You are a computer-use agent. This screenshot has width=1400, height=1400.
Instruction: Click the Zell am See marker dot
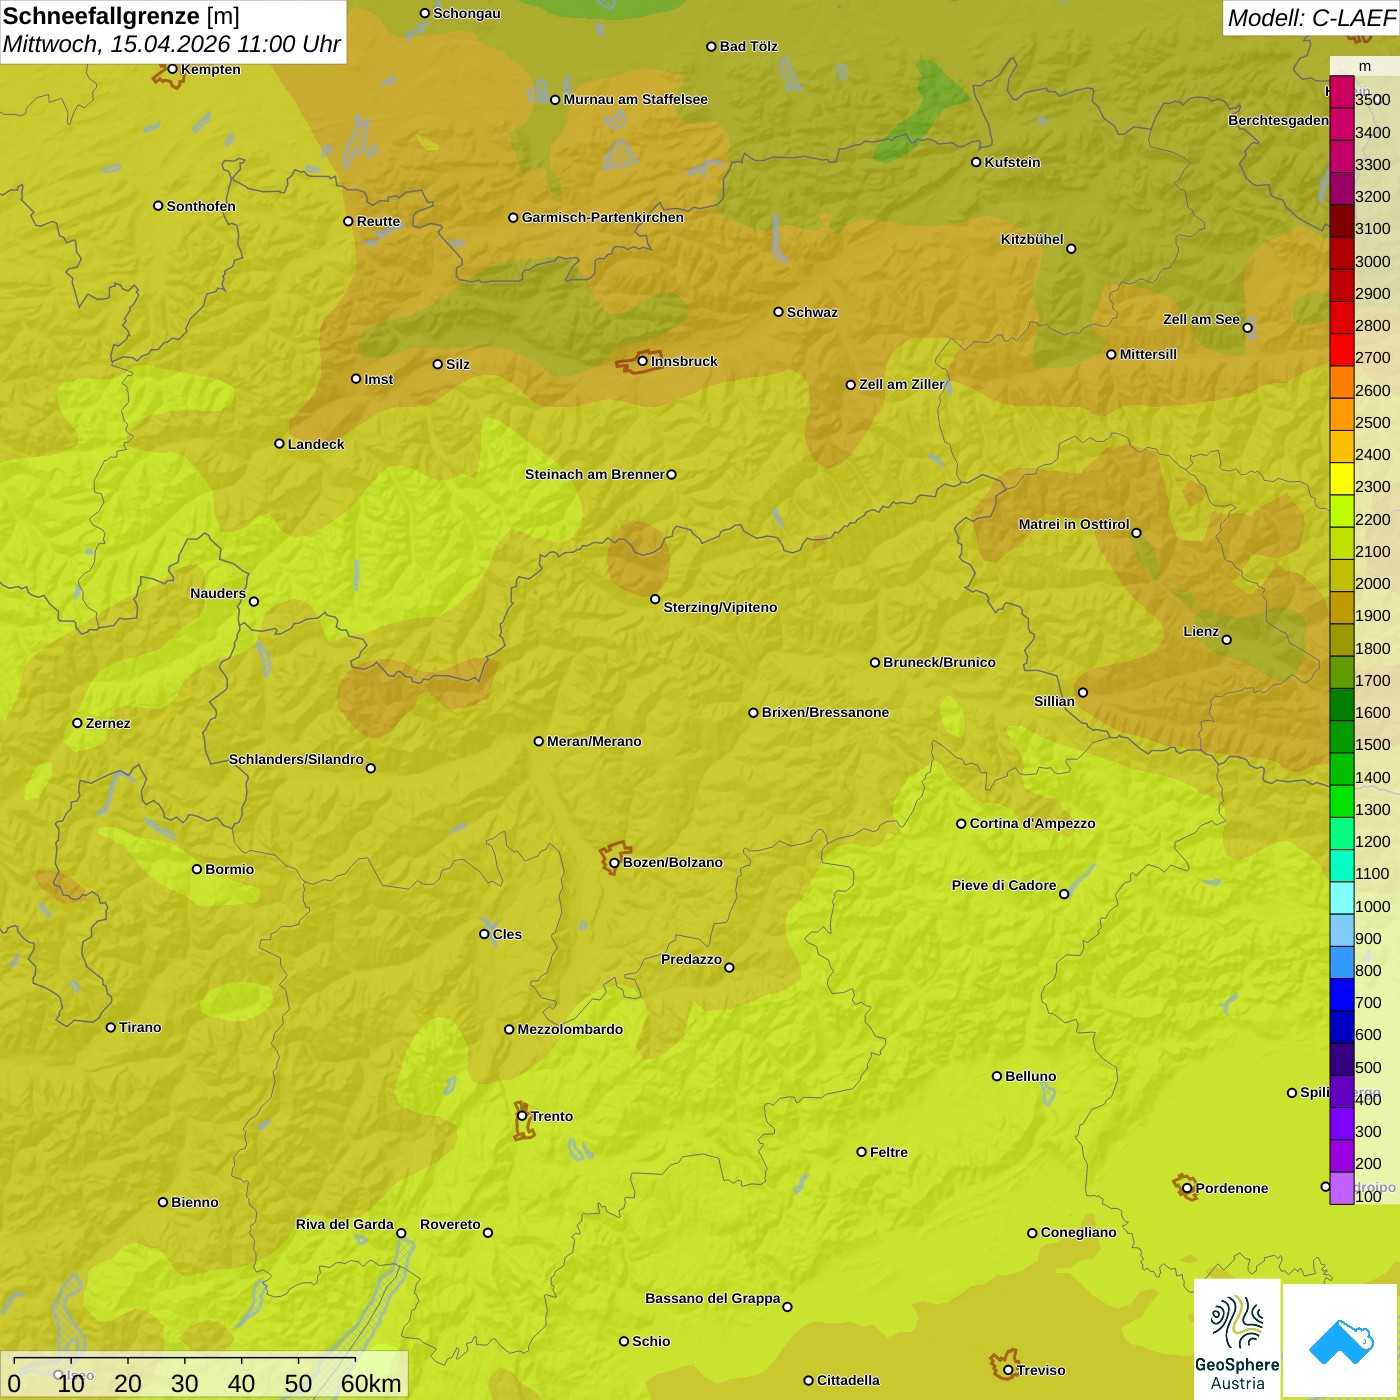click(1247, 327)
